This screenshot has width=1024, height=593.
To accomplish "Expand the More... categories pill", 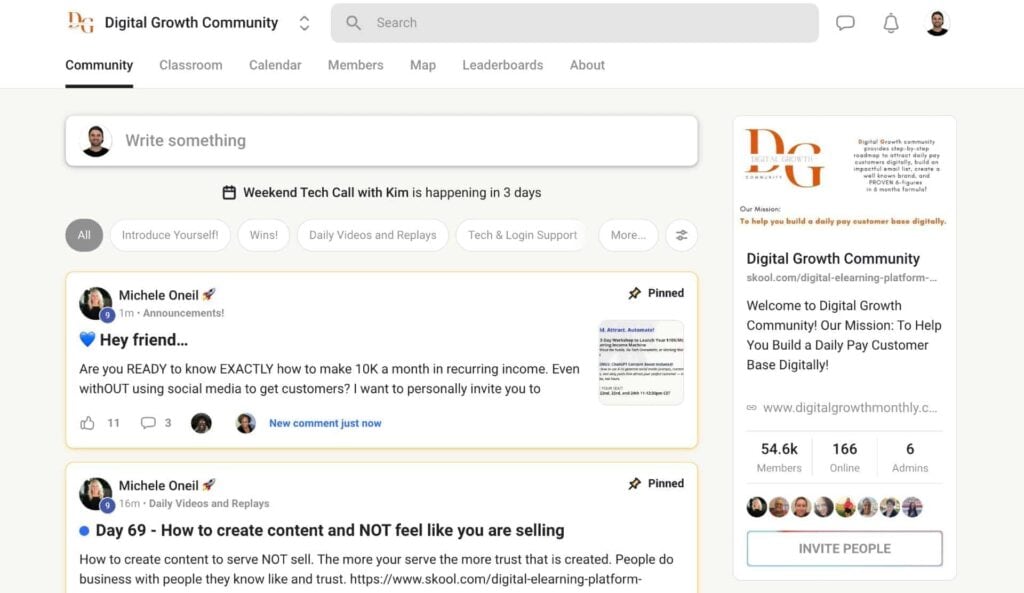I will [628, 235].
